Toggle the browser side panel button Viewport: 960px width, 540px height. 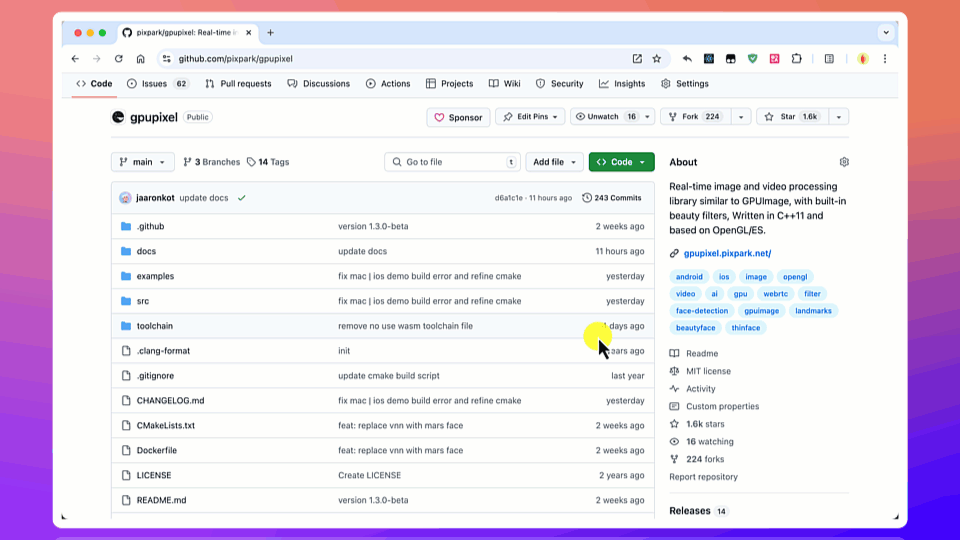pyautogui.click(x=829, y=59)
